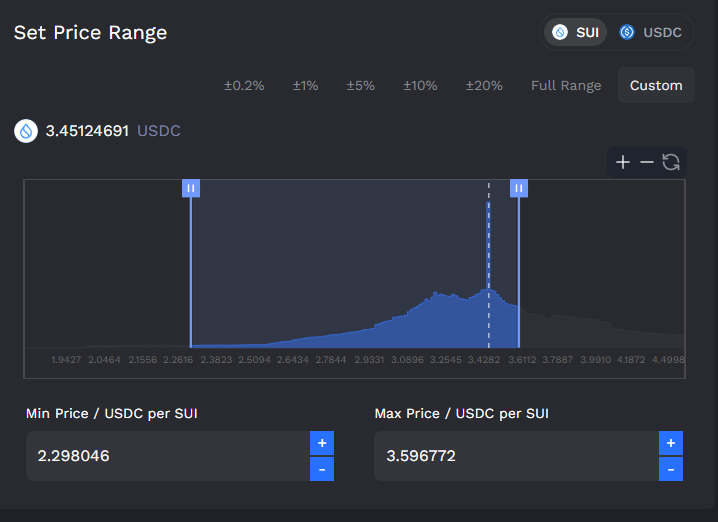Image resolution: width=718 pixels, height=522 pixels.
Task: Focus the Min Price field showing 2.298046
Action: click(168, 456)
